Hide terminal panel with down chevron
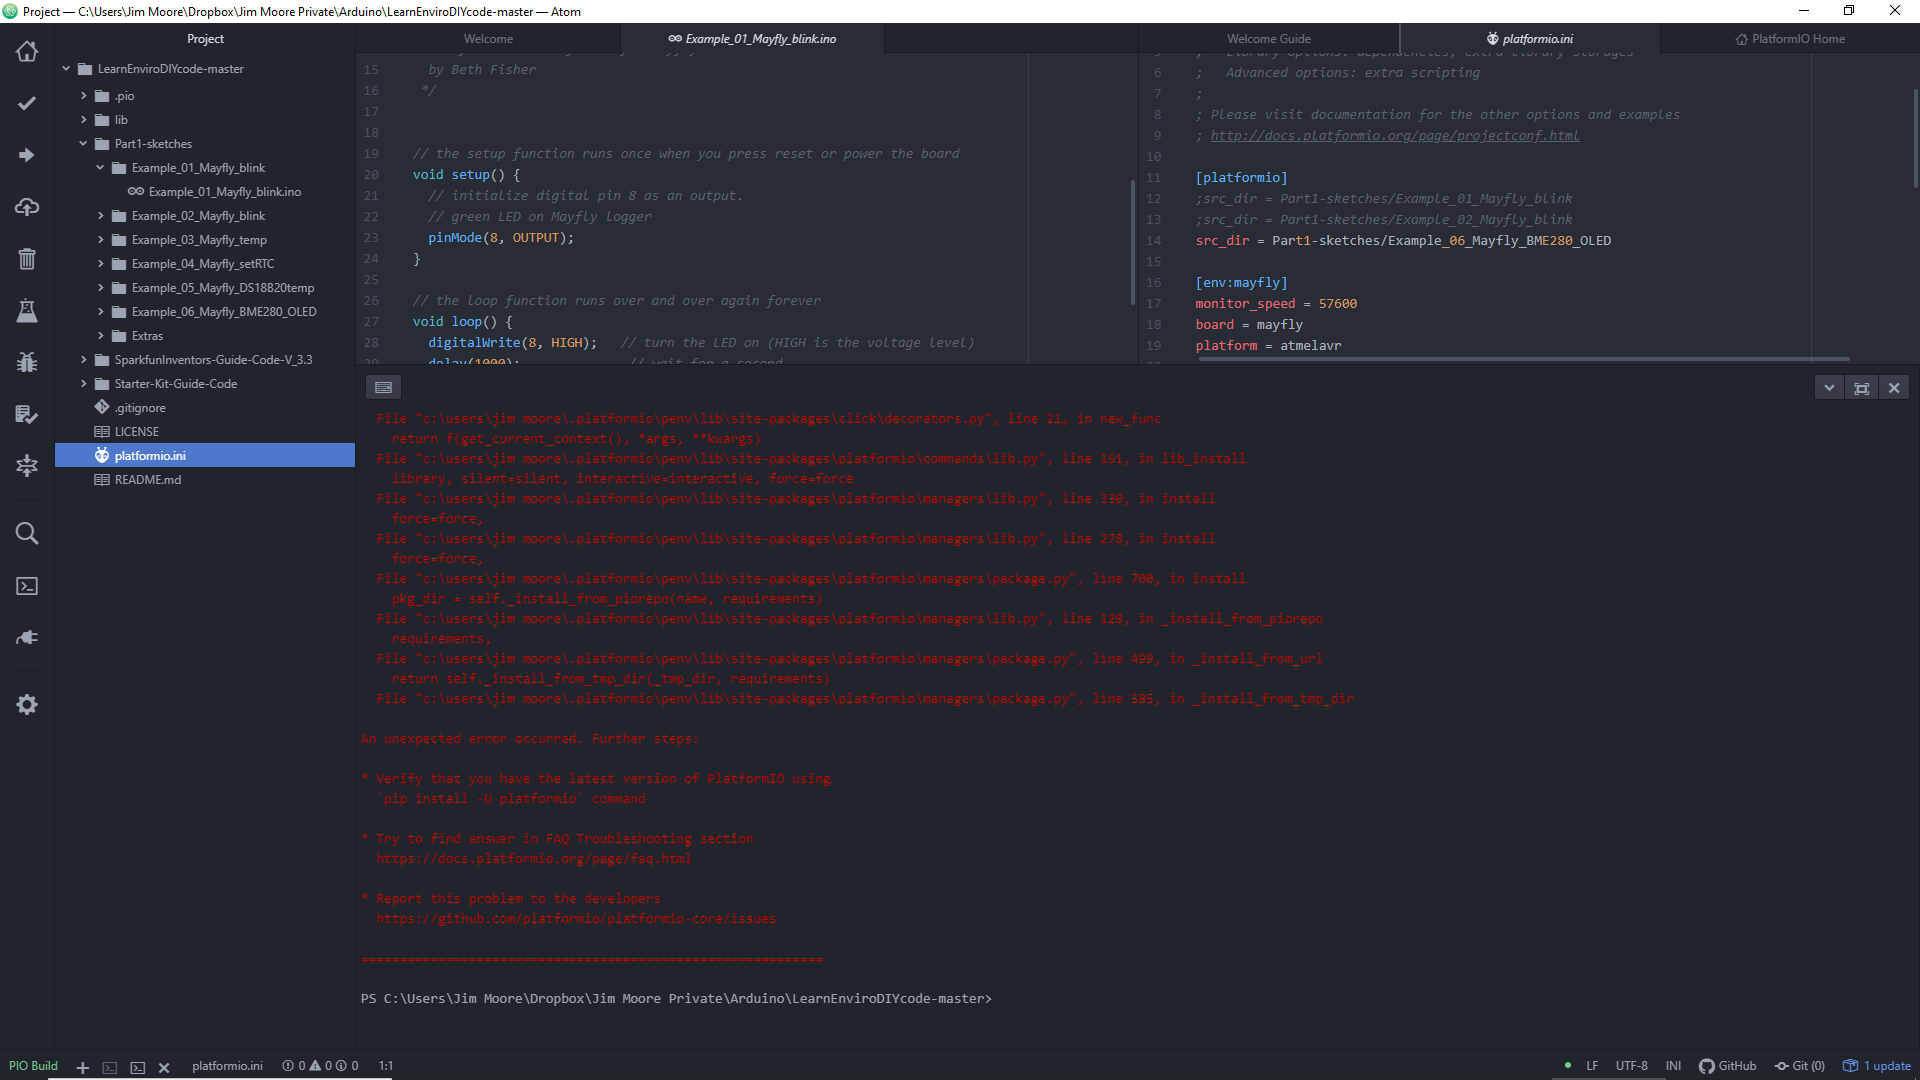 pyautogui.click(x=1829, y=388)
